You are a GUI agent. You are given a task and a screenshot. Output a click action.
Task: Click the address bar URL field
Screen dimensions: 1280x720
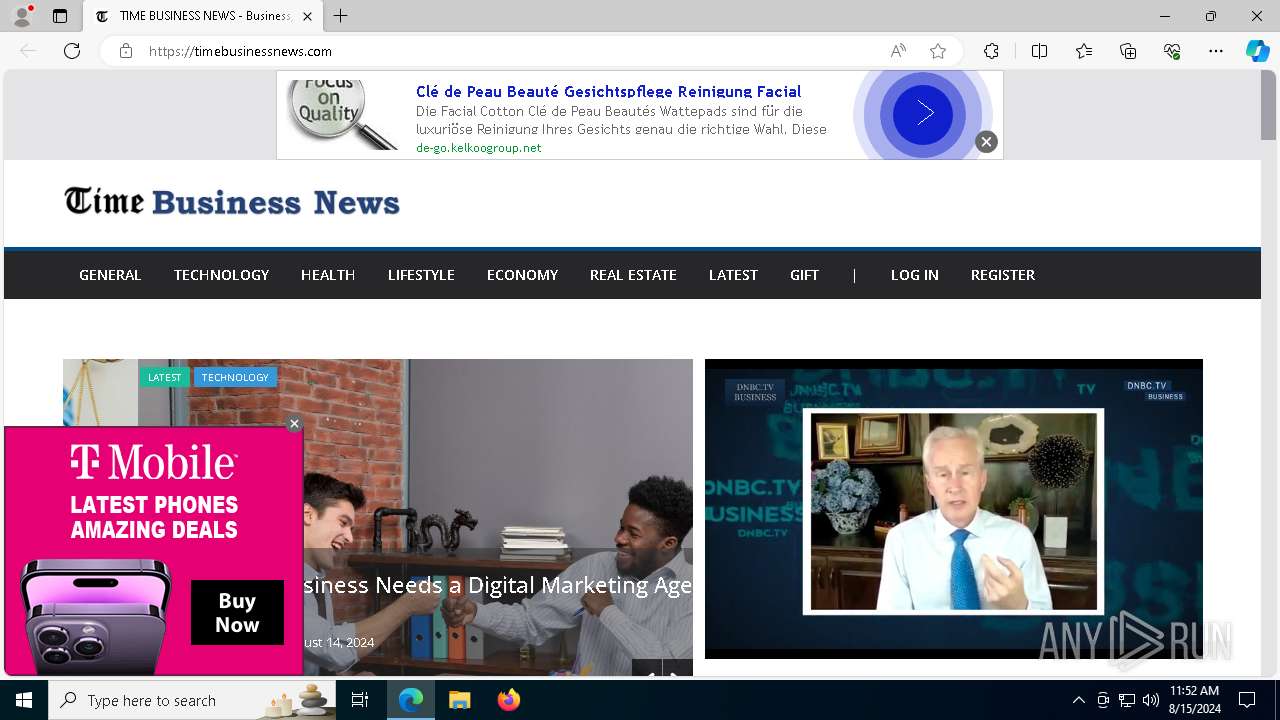click(510, 51)
